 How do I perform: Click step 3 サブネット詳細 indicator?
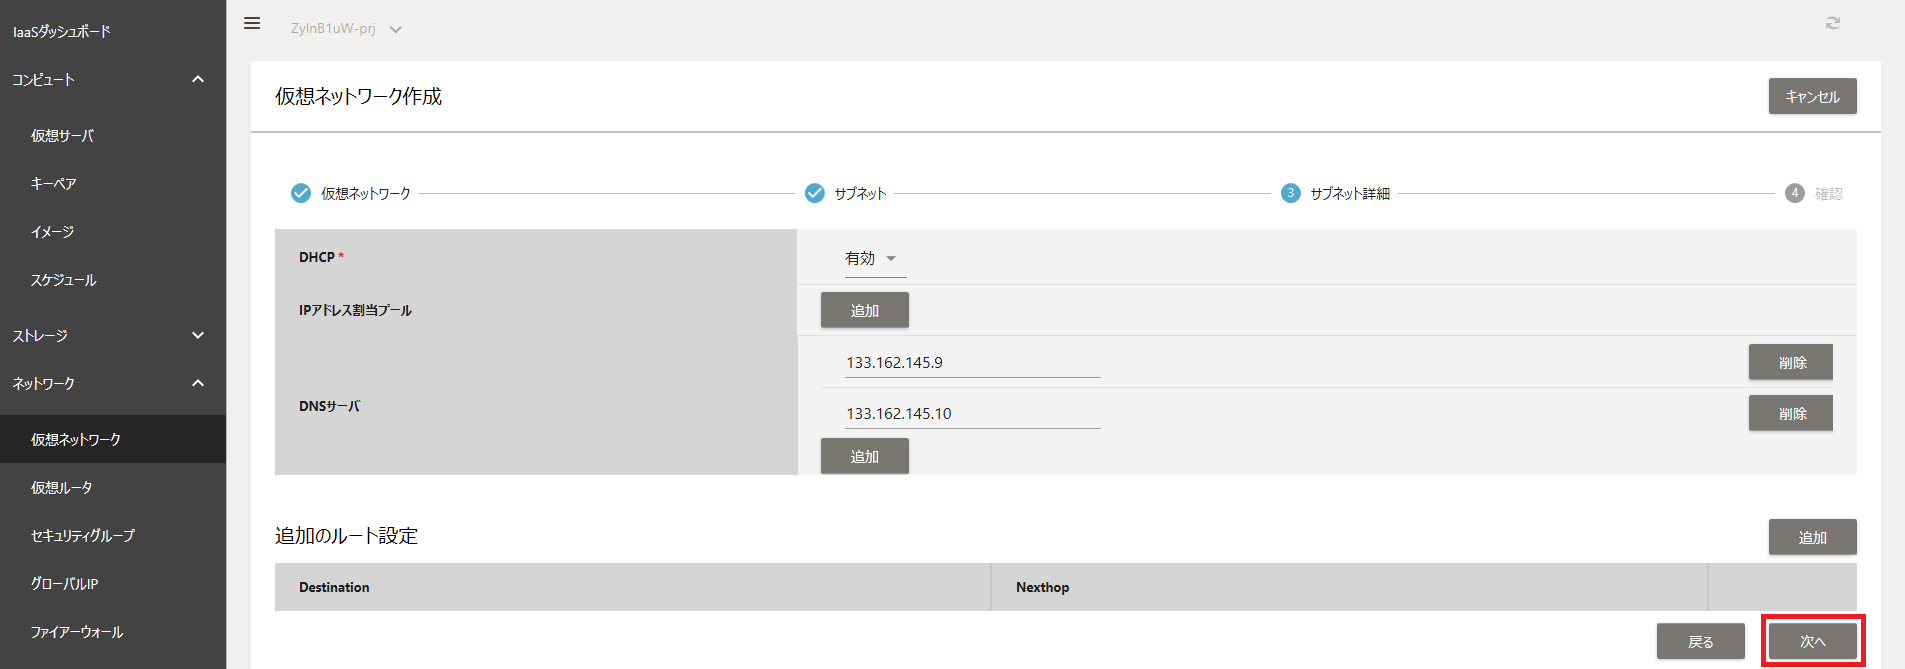tap(1291, 193)
